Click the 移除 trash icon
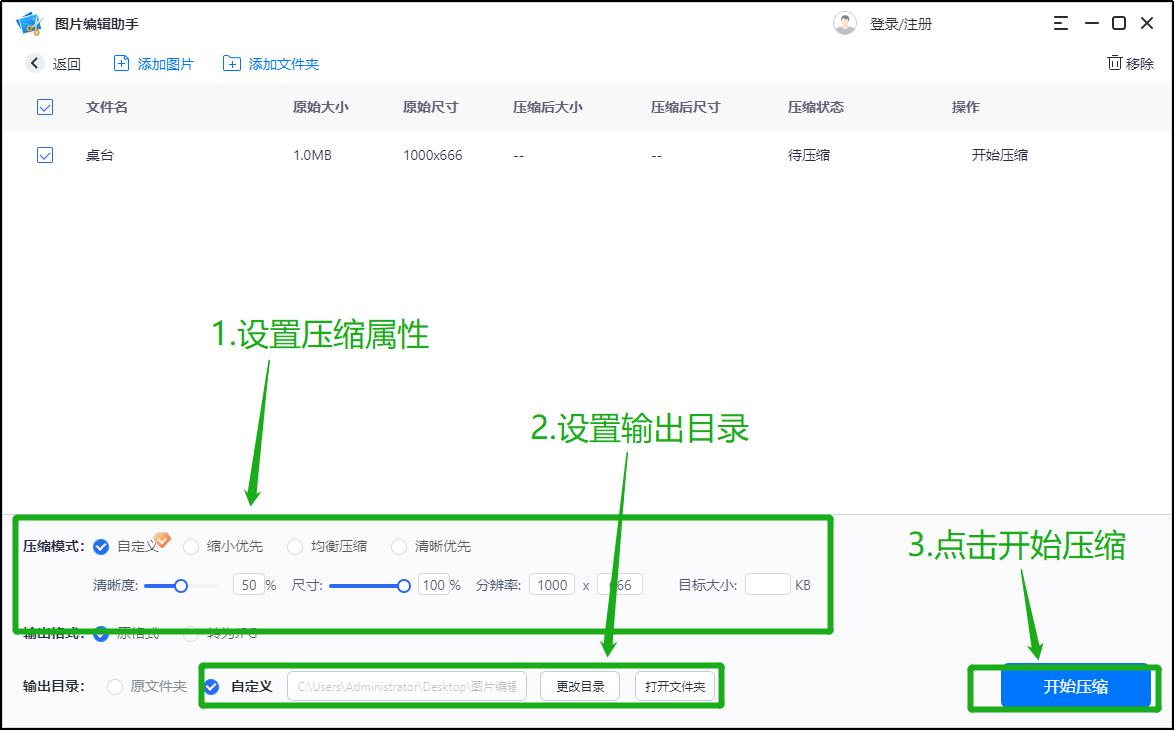The width and height of the screenshot is (1175, 731). point(1115,62)
